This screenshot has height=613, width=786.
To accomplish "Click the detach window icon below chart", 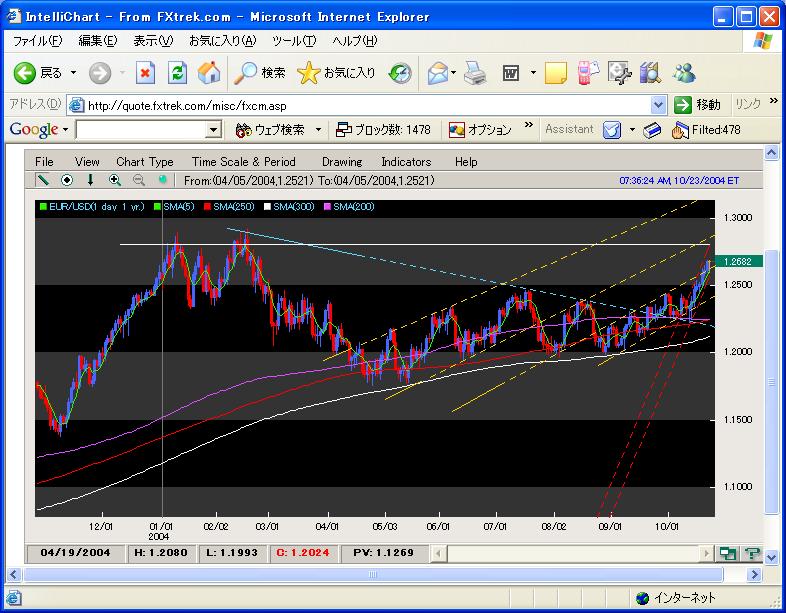I will 728,553.
